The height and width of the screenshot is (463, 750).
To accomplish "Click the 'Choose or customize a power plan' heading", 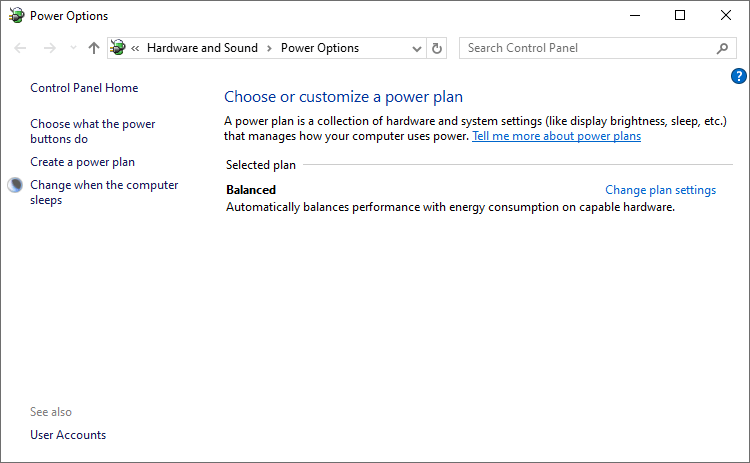I will [x=343, y=97].
